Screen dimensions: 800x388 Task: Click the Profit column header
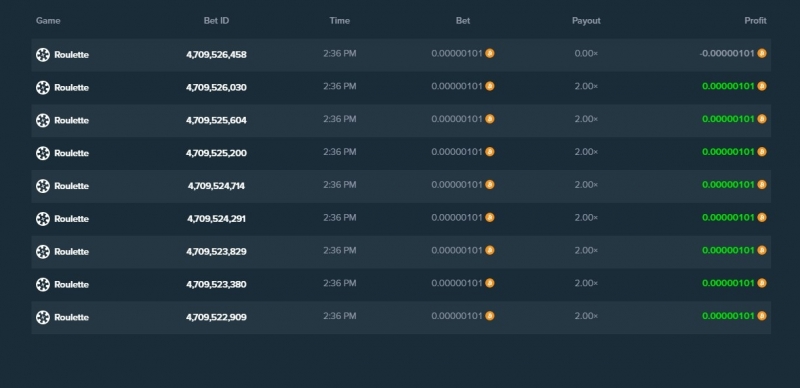(x=755, y=21)
